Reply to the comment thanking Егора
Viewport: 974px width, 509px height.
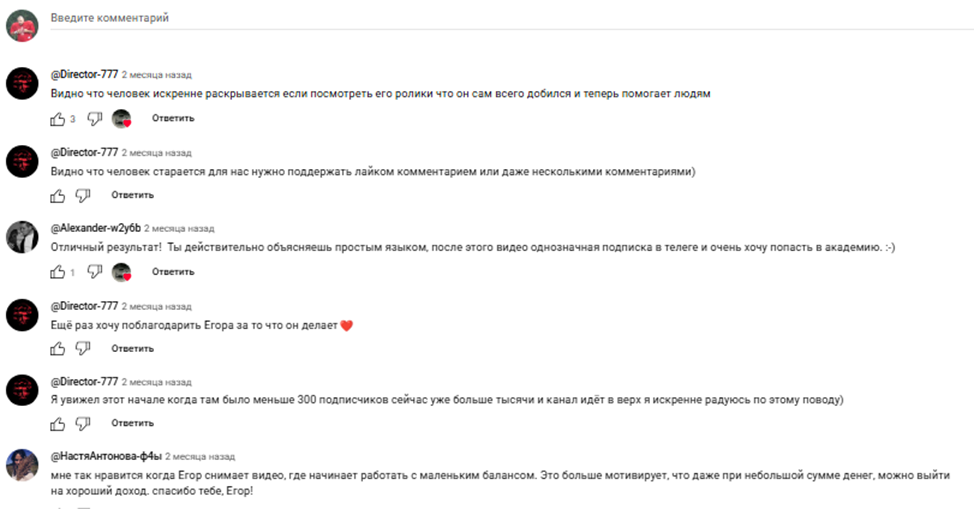(132, 349)
